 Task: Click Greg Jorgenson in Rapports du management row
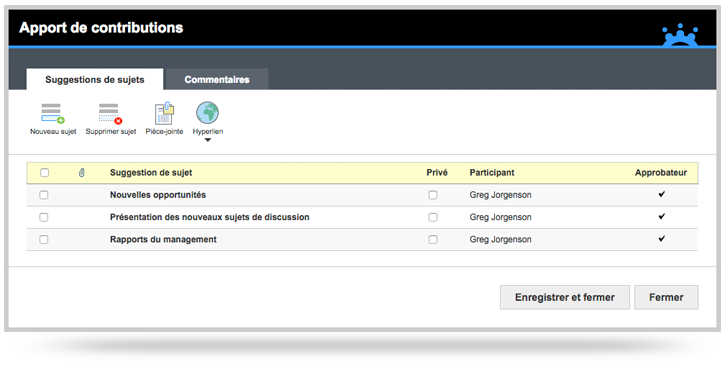click(500, 239)
